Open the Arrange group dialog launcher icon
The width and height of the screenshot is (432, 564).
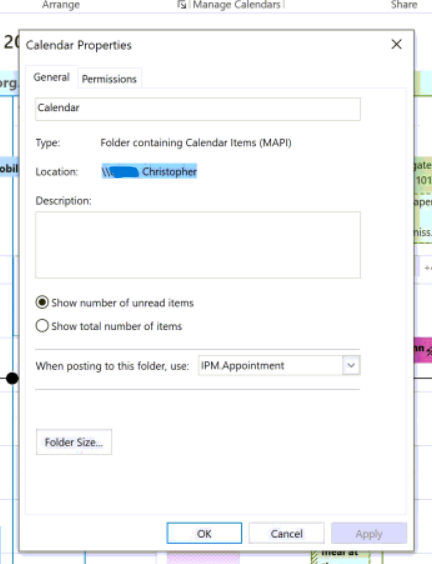(x=182, y=4)
